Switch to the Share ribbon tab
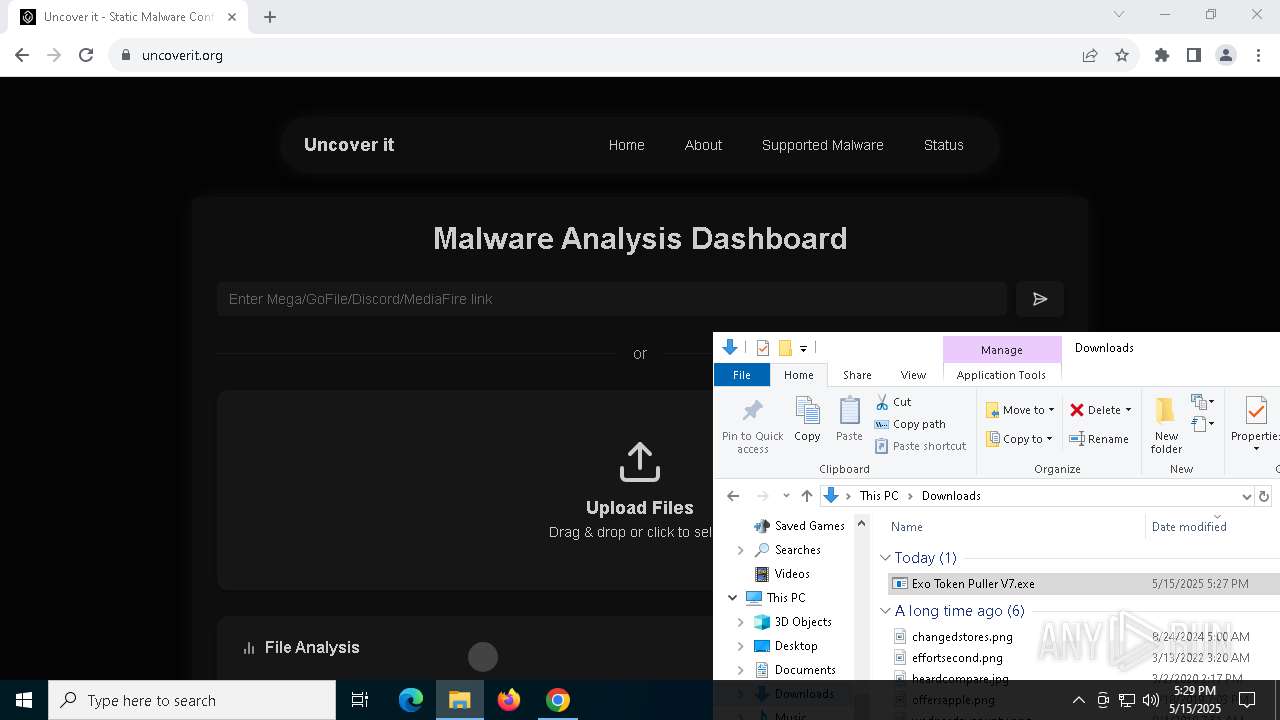 [857, 375]
